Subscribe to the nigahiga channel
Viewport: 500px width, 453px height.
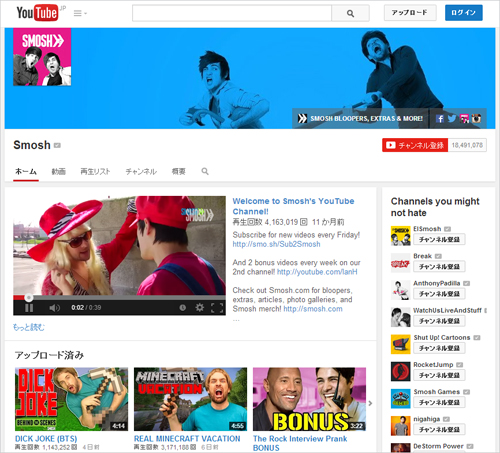439,429
